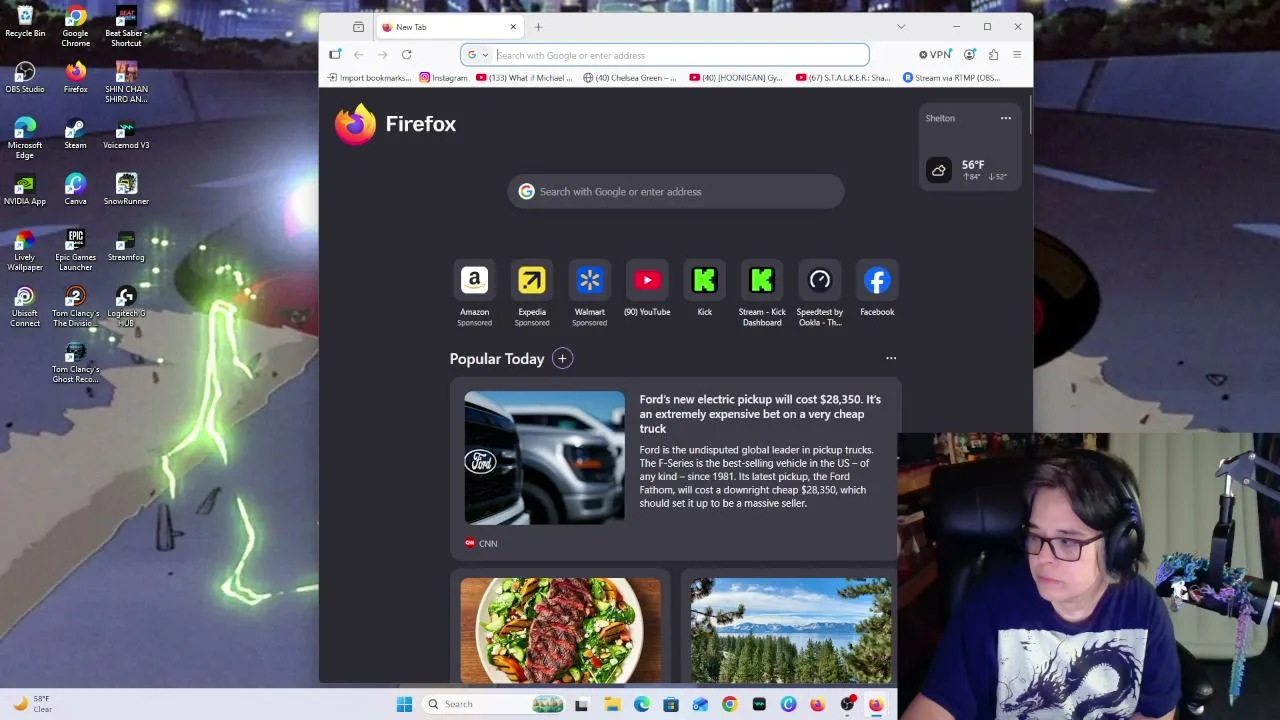Image resolution: width=1280 pixels, height=720 pixels.
Task: Launch Steam from the desktop
Action: click(x=75, y=134)
